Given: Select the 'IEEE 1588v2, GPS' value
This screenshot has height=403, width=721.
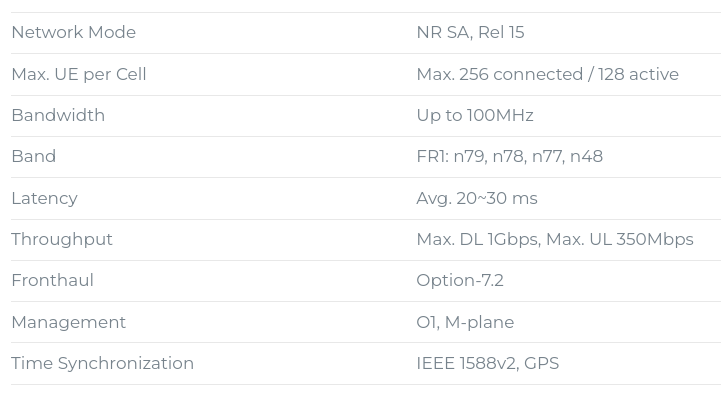Looking at the screenshot, I should (488, 363).
